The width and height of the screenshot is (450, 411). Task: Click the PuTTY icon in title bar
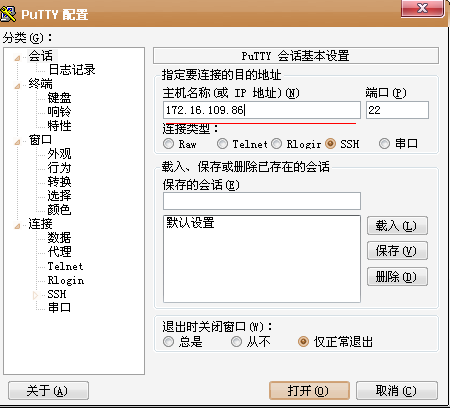click(x=8, y=14)
